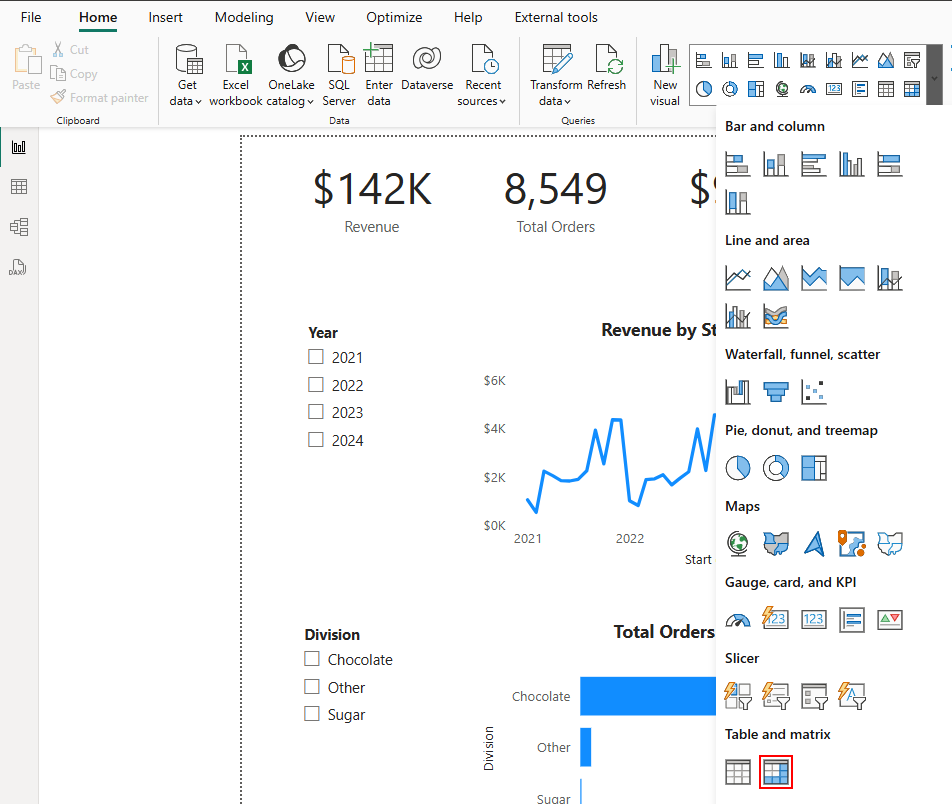
Task: Expand the OneLake catalog dropdown
Action: [x=291, y=75]
